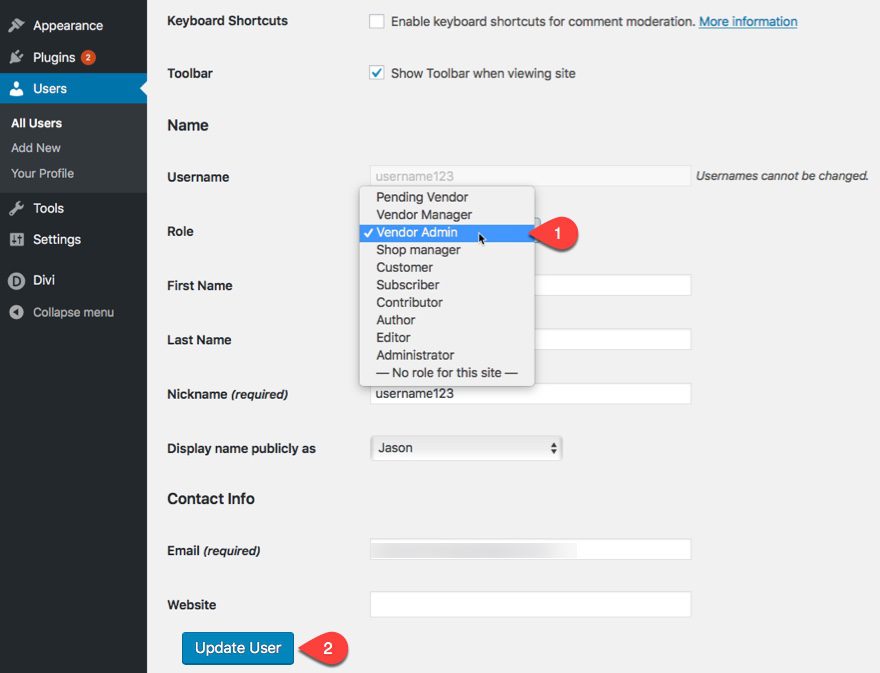The height and width of the screenshot is (673, 880).
Task: Enable keyboard shortcuts for comment moderation checkbox
Action: [377, 21]
